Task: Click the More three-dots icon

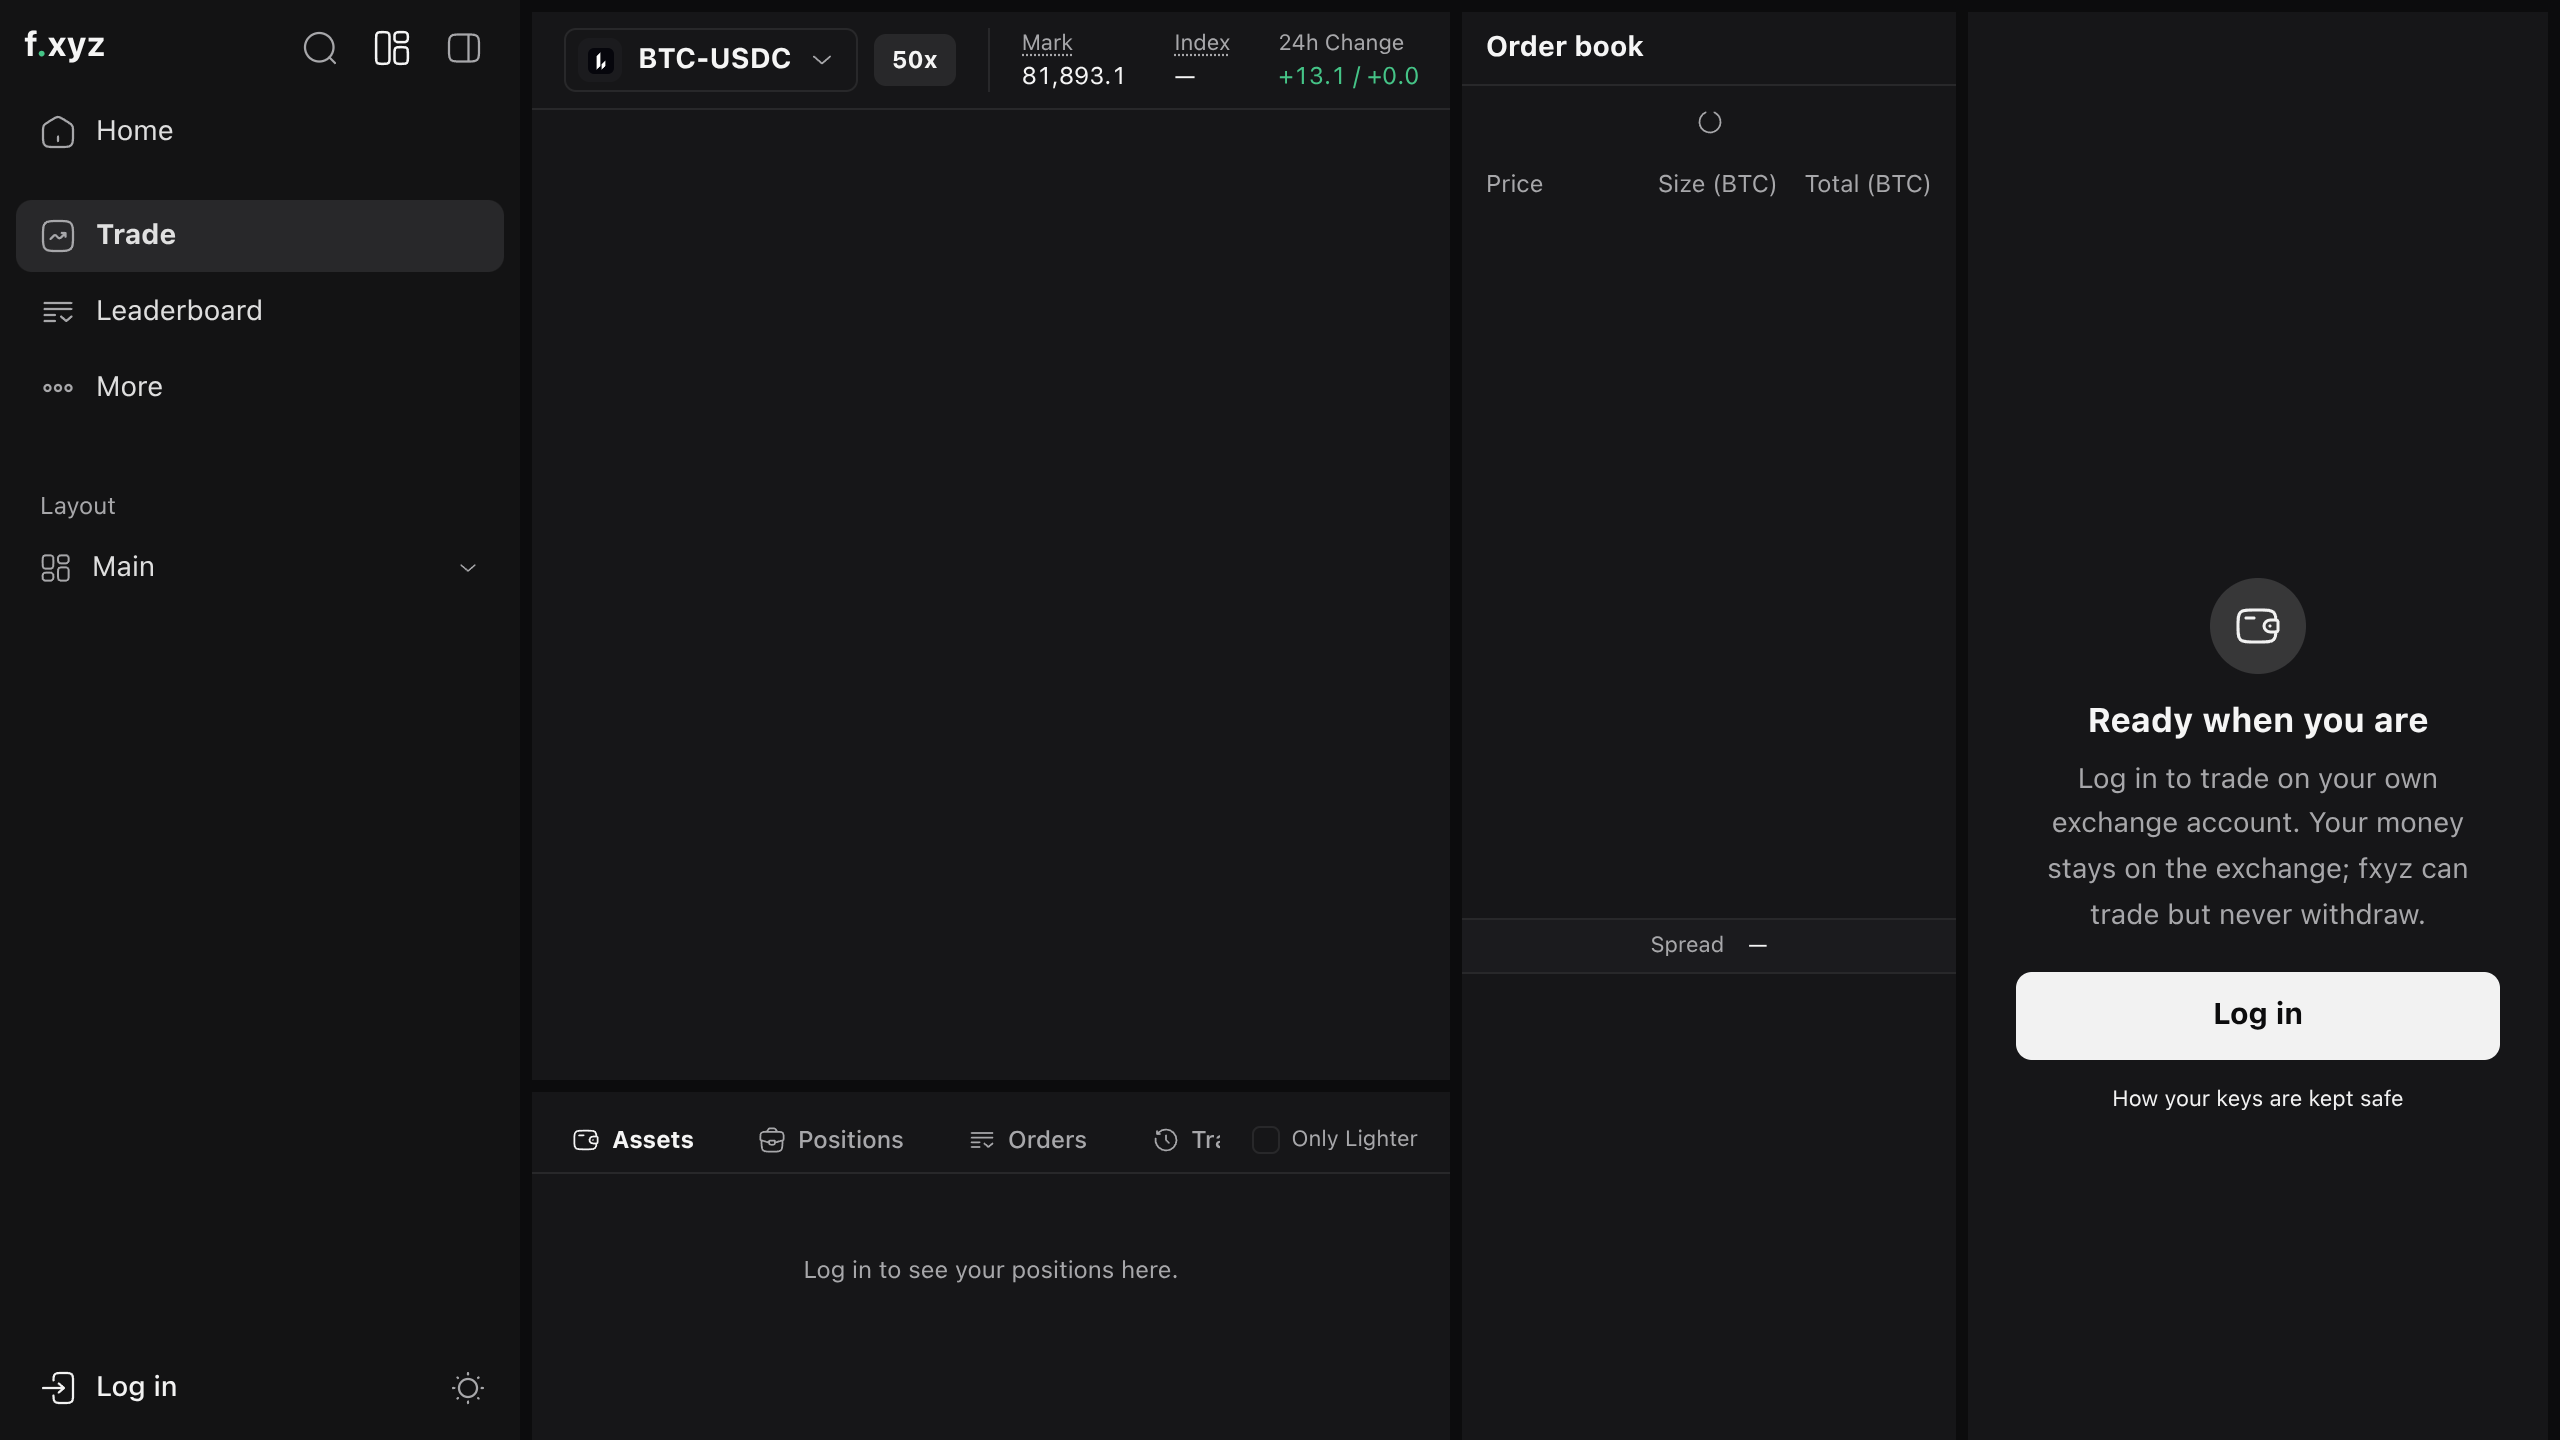Action: tap(58, 388)
